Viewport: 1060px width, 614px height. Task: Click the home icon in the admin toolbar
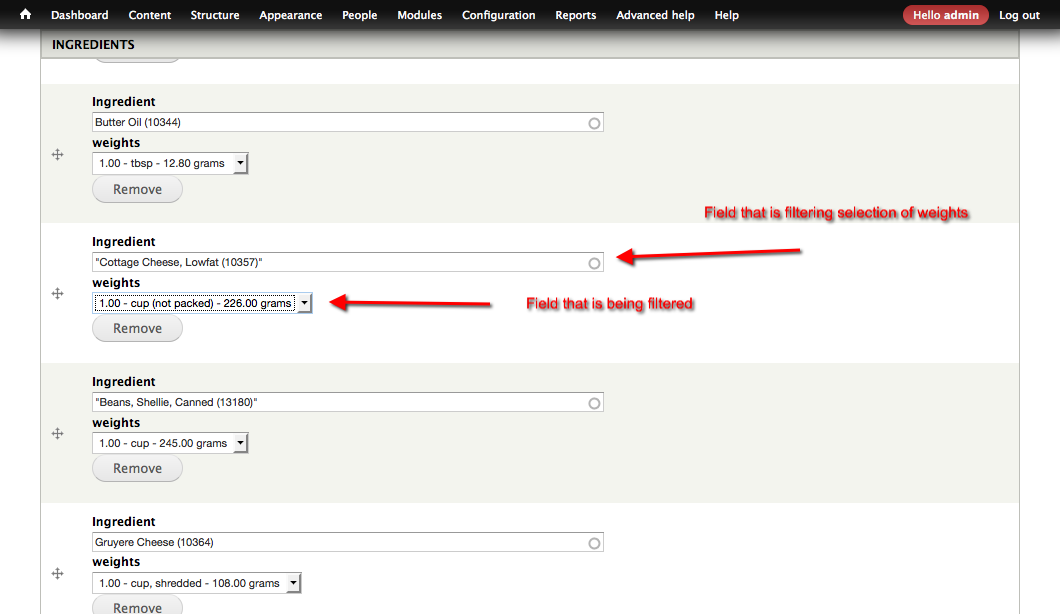pyautogui.click(x=25, y=15)
